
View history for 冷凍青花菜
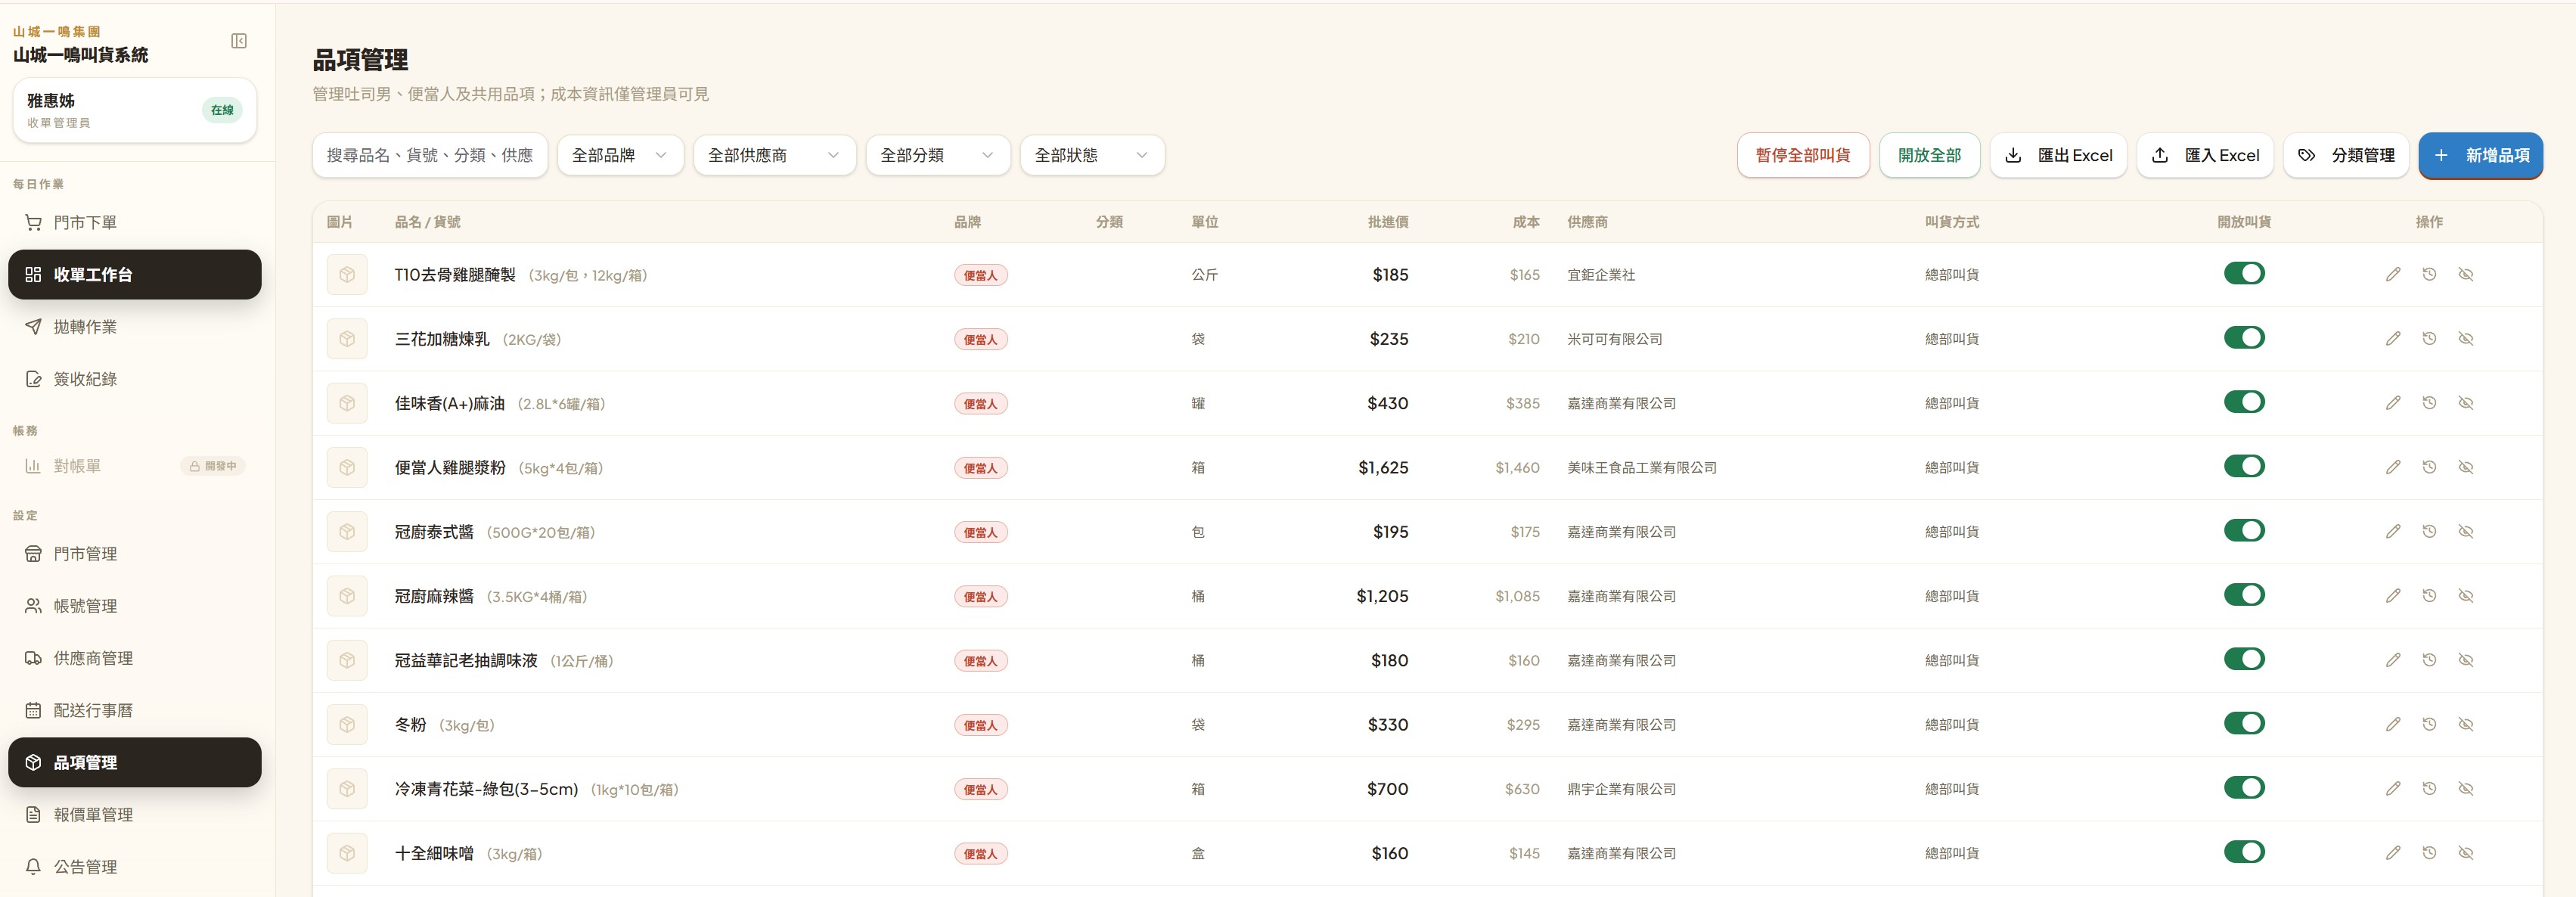pos(2429,789)
